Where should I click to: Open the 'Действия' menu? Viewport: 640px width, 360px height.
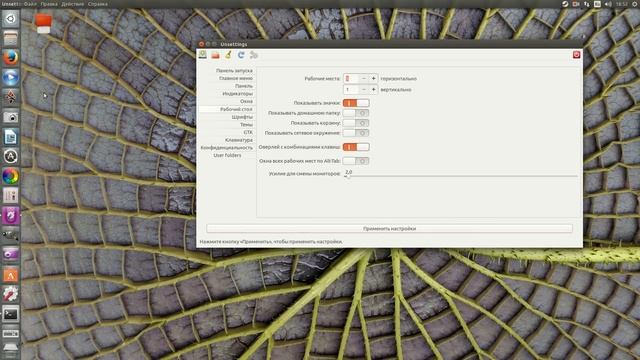(73, 4)
